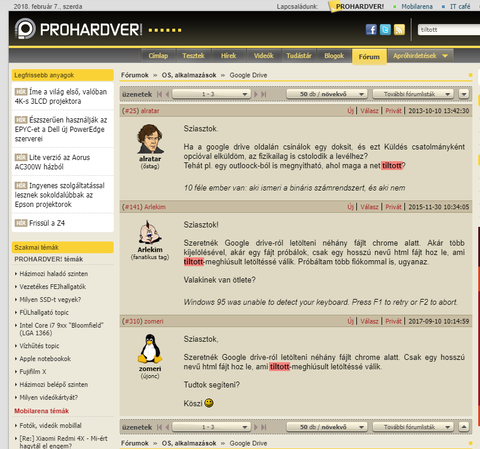Open the Facebook page icon
The width and height of the screenshot is (480, 449).
pyautogui.click(x=371, y=30)
